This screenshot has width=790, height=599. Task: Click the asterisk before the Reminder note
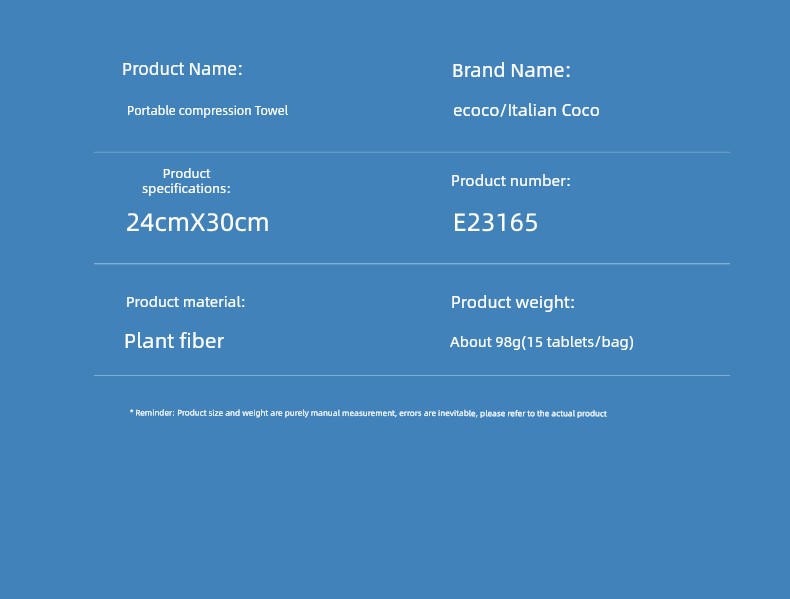131,412
